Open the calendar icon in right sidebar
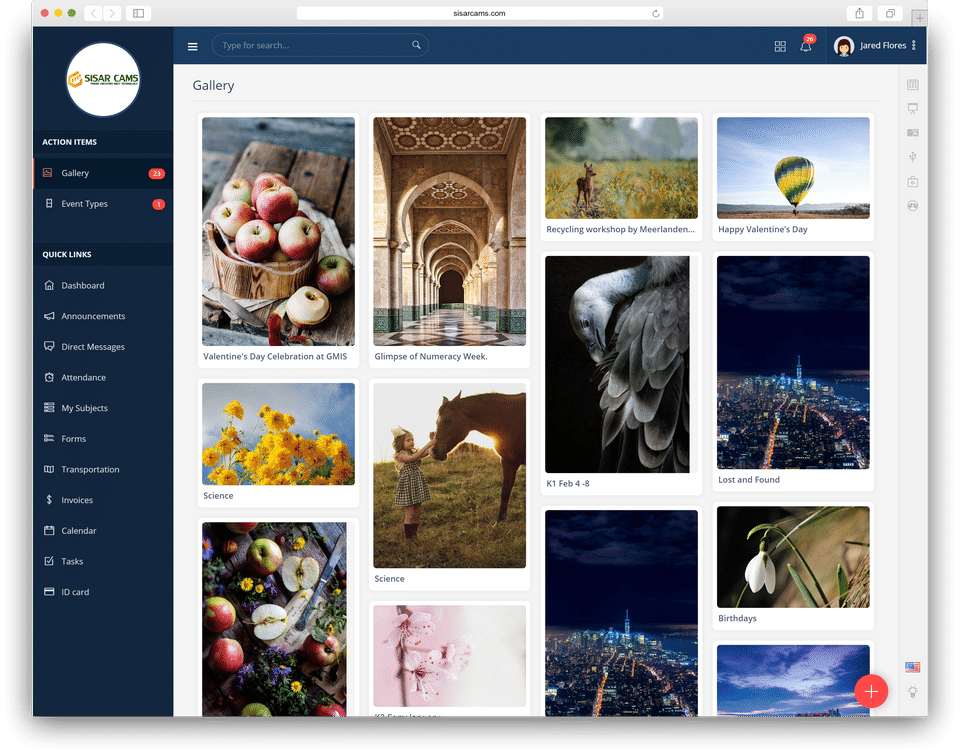Viewport: 960px width, 754px height. 912,84
